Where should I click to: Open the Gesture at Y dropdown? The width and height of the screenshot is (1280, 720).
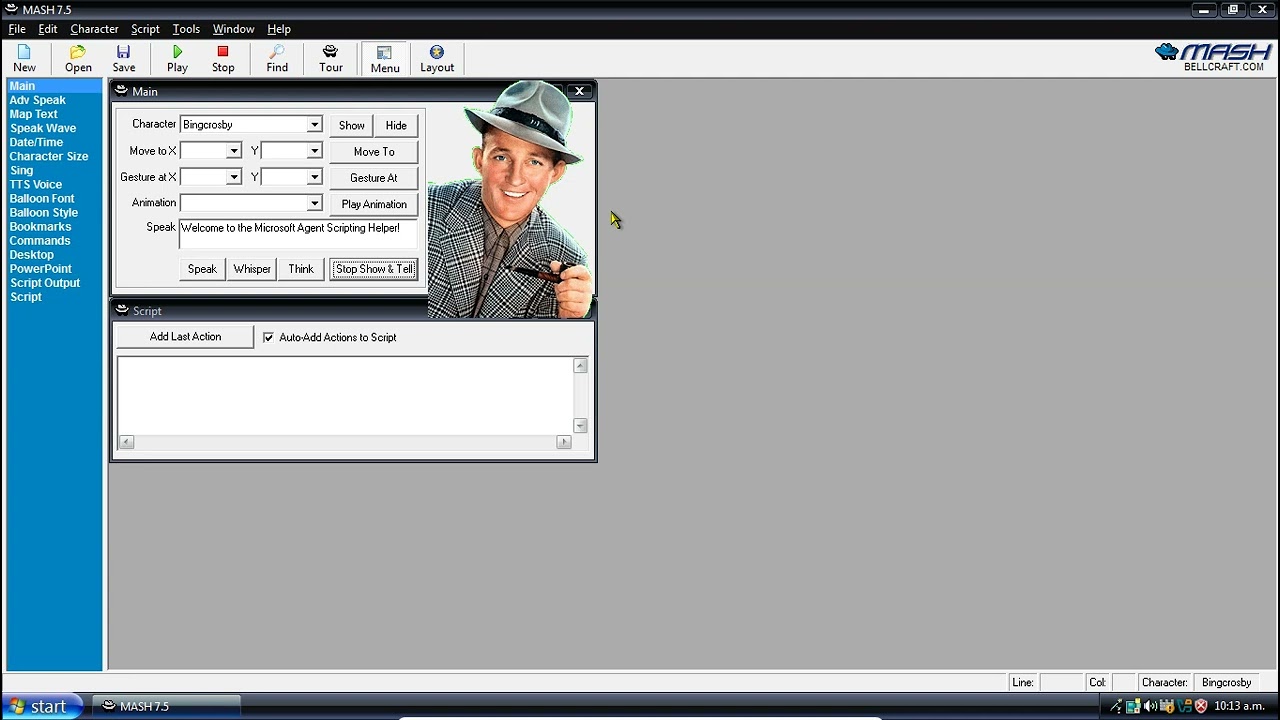coord(314,177)
